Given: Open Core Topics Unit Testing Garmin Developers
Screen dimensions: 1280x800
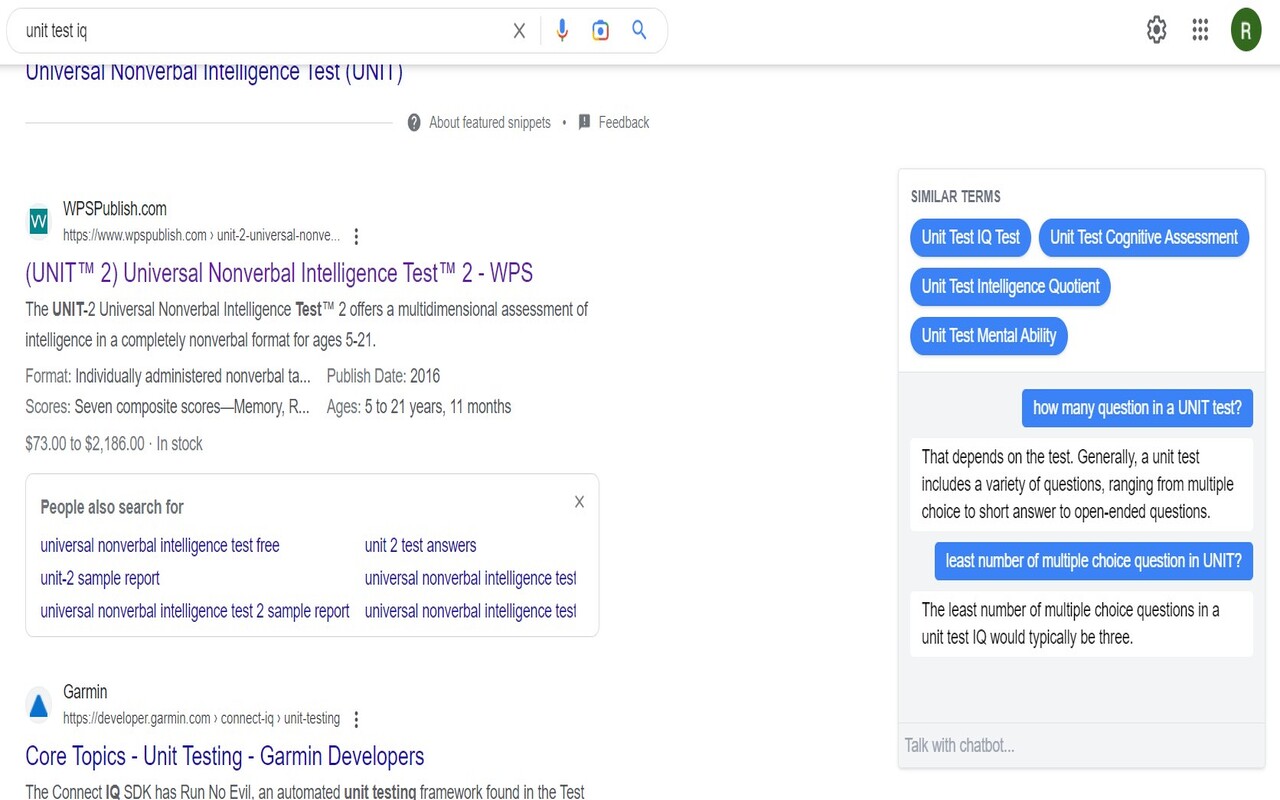Looking at the screenshot, I should click(x=224, y=756).
